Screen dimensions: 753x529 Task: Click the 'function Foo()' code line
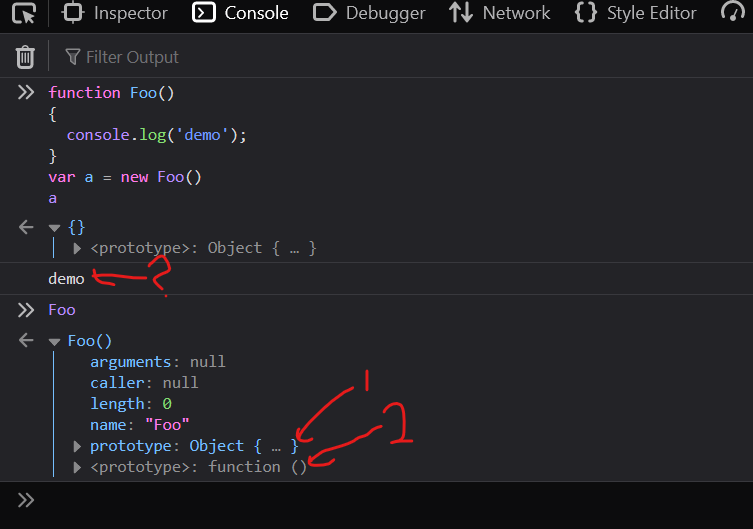tap(111, 93)
